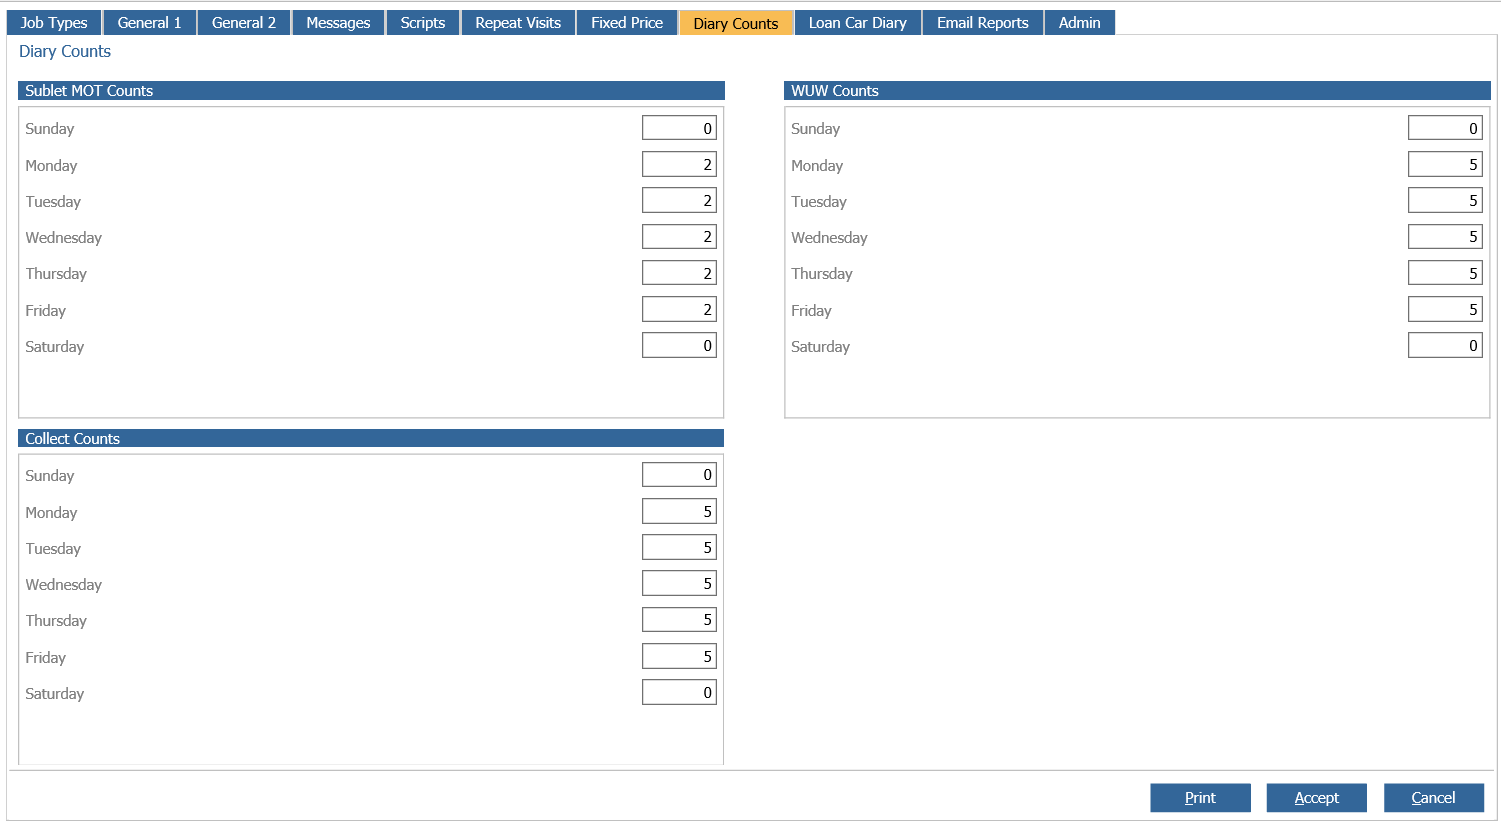This screenshot has width=1501, height=821.
Task: Select the Scripts tab
Action: pos(423,22)
